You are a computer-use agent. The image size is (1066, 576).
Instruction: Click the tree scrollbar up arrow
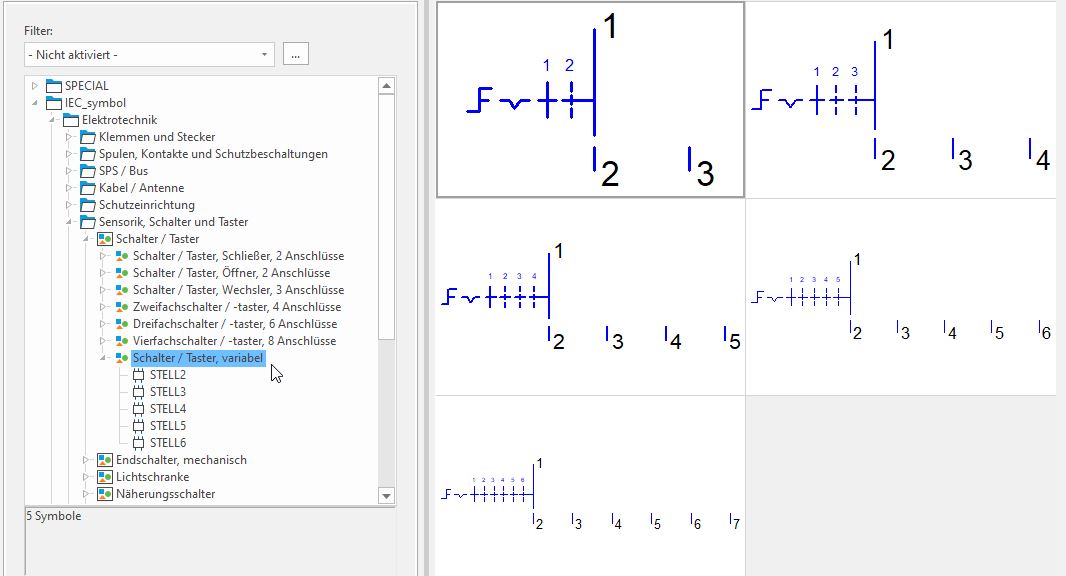coord(386,86)
